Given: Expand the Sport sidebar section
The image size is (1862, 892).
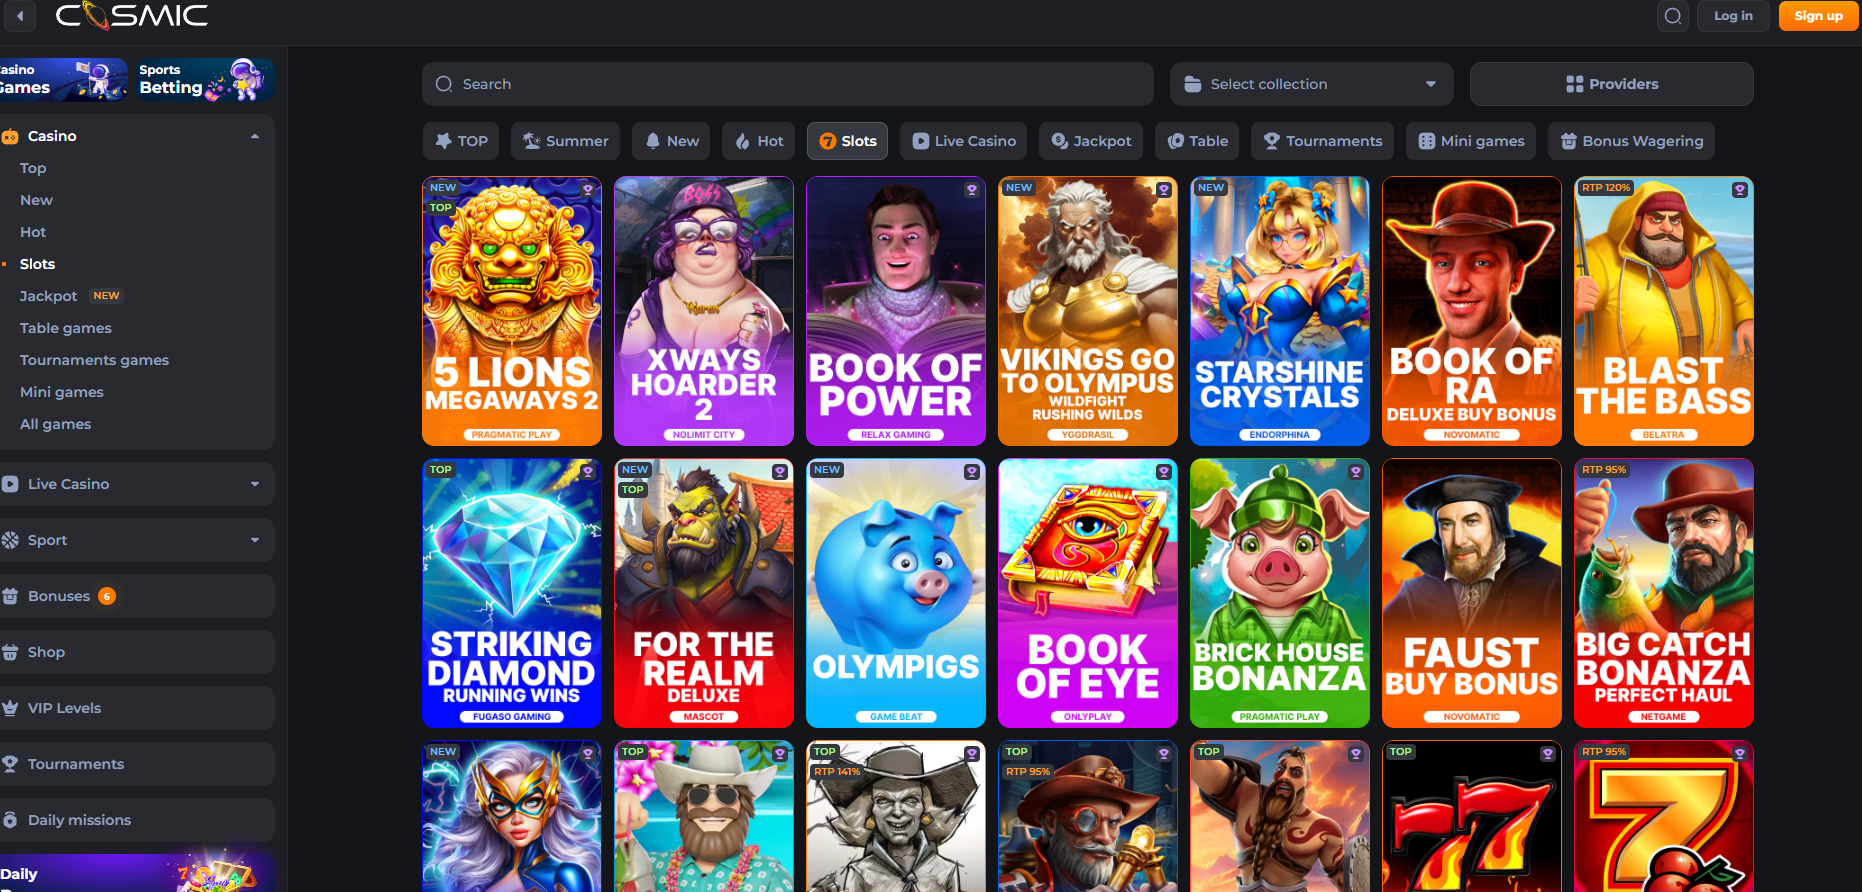Looking at the screenshot, I should (136, 540).
